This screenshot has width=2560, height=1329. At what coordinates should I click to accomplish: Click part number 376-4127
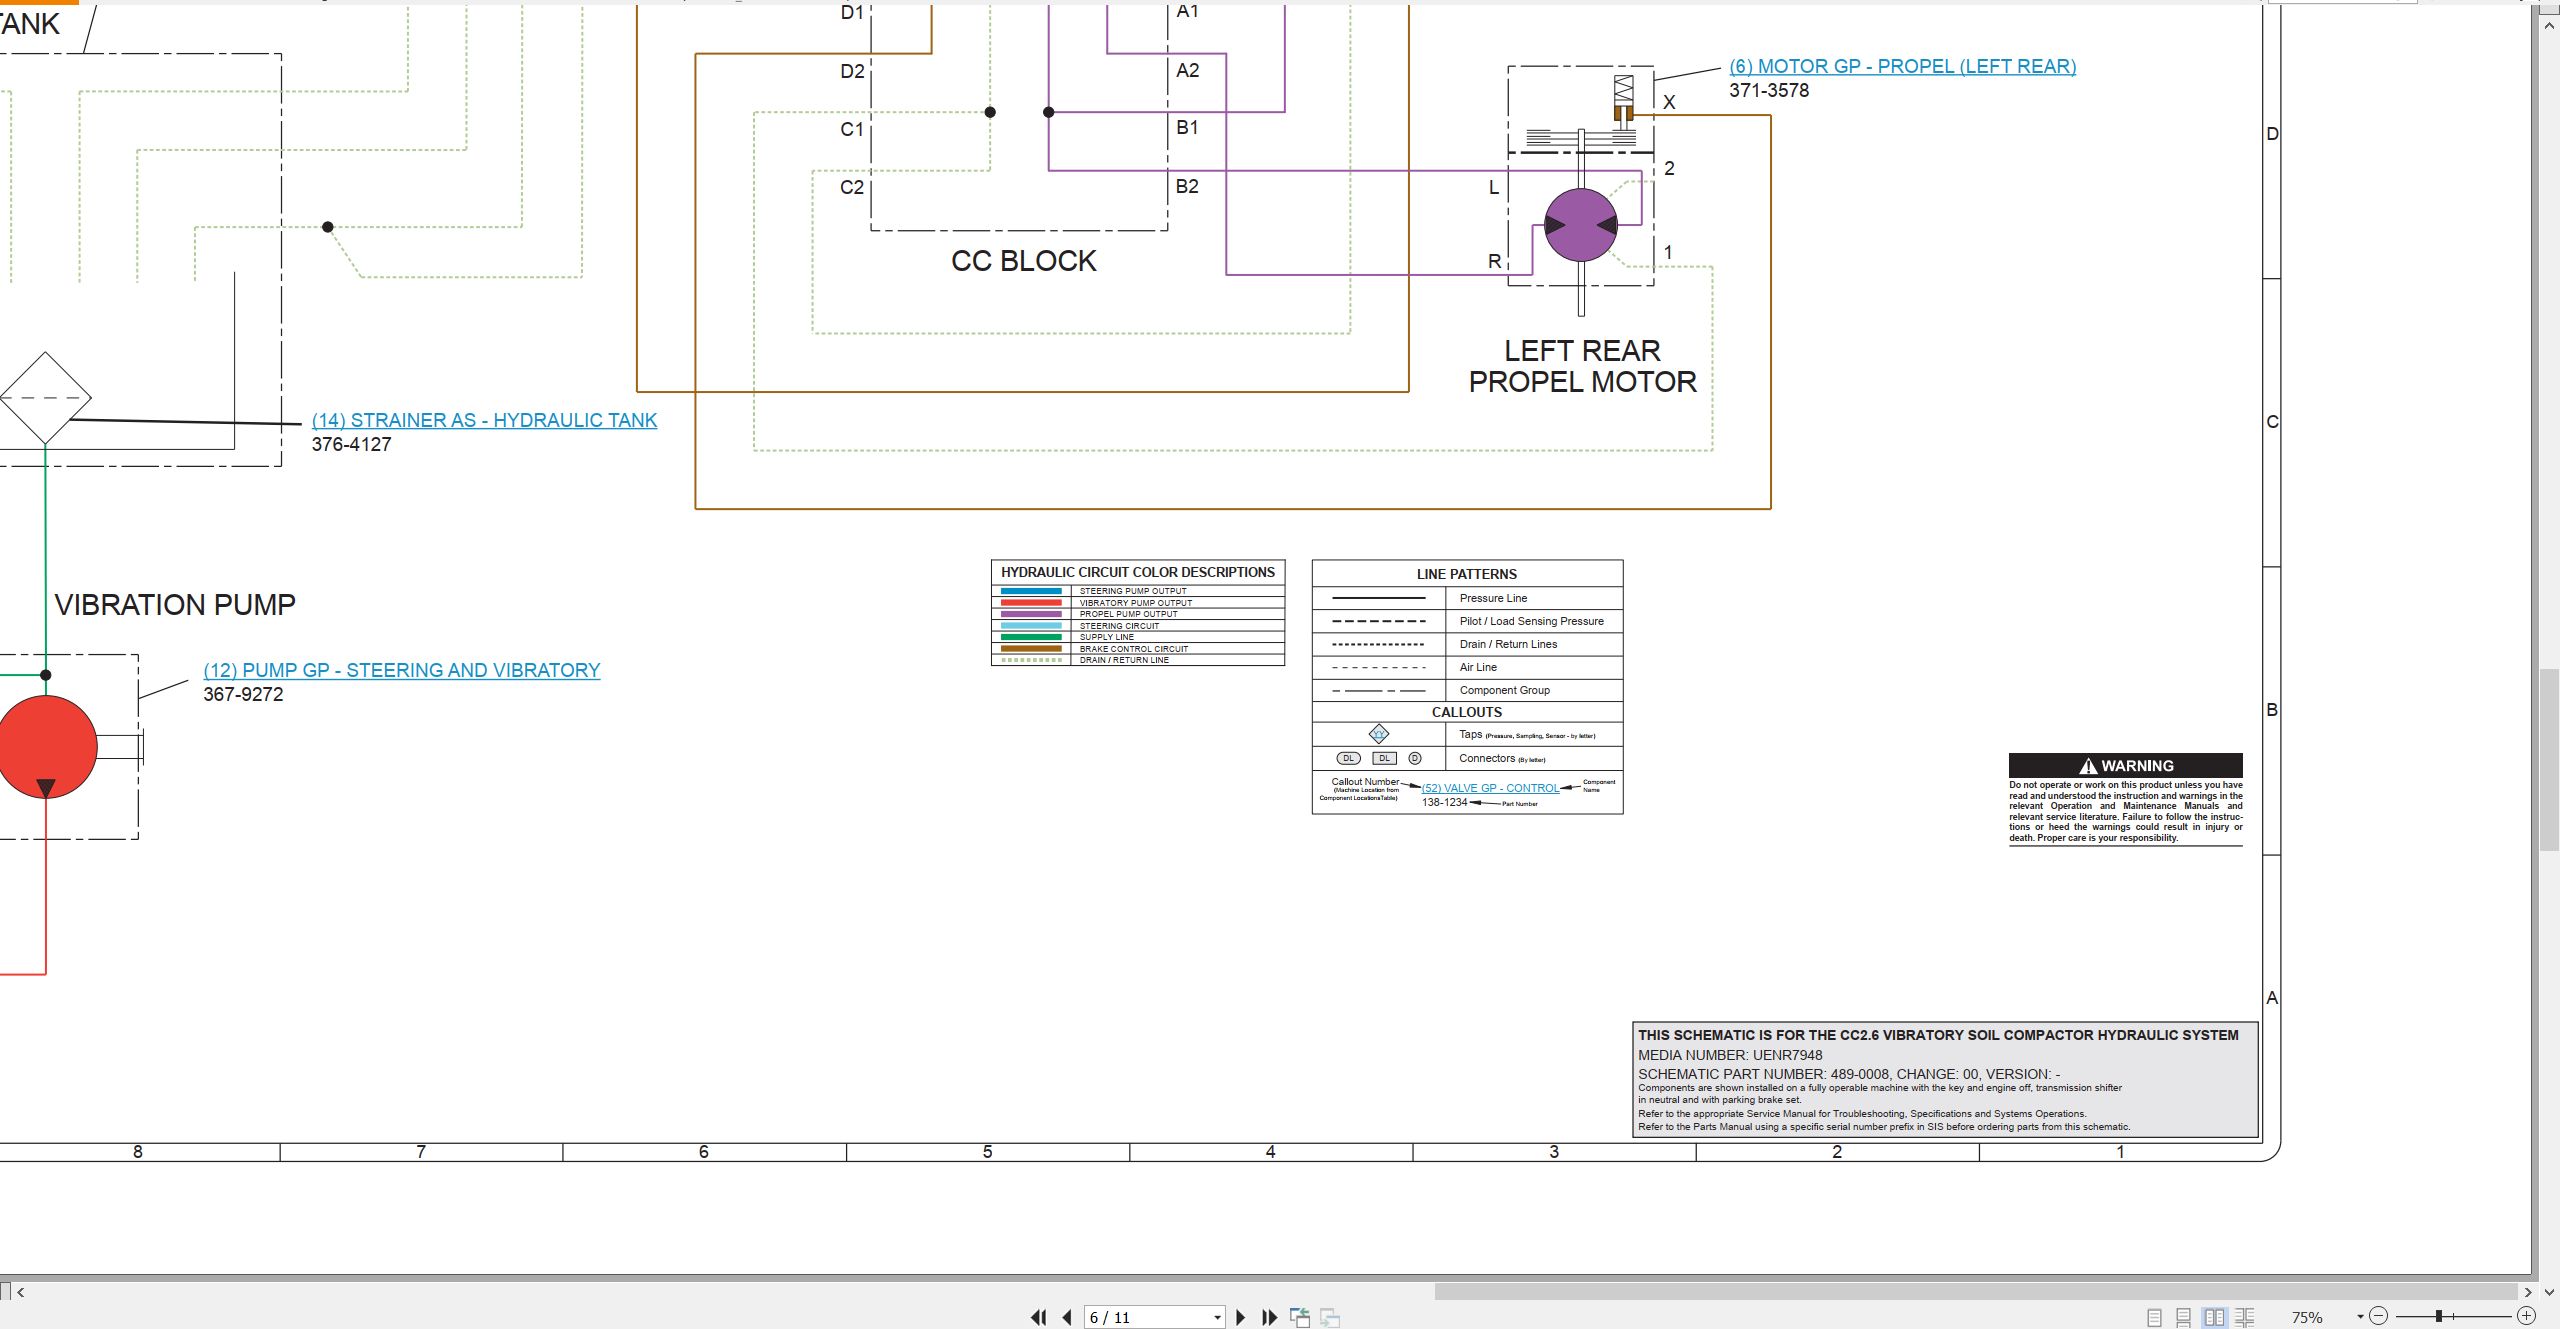(351, 444)
